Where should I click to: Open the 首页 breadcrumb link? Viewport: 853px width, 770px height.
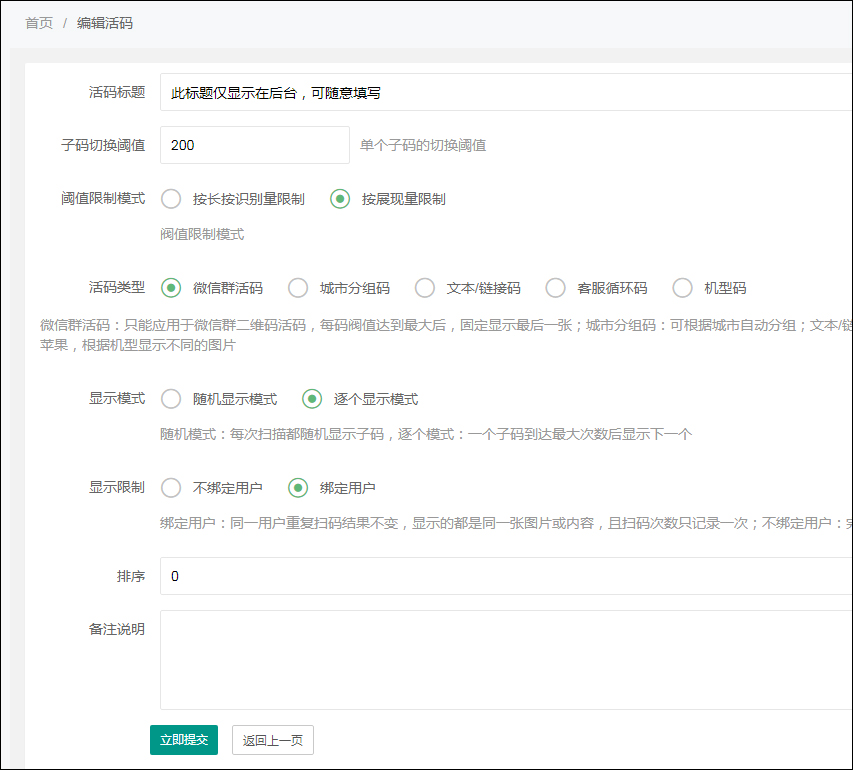37,23
